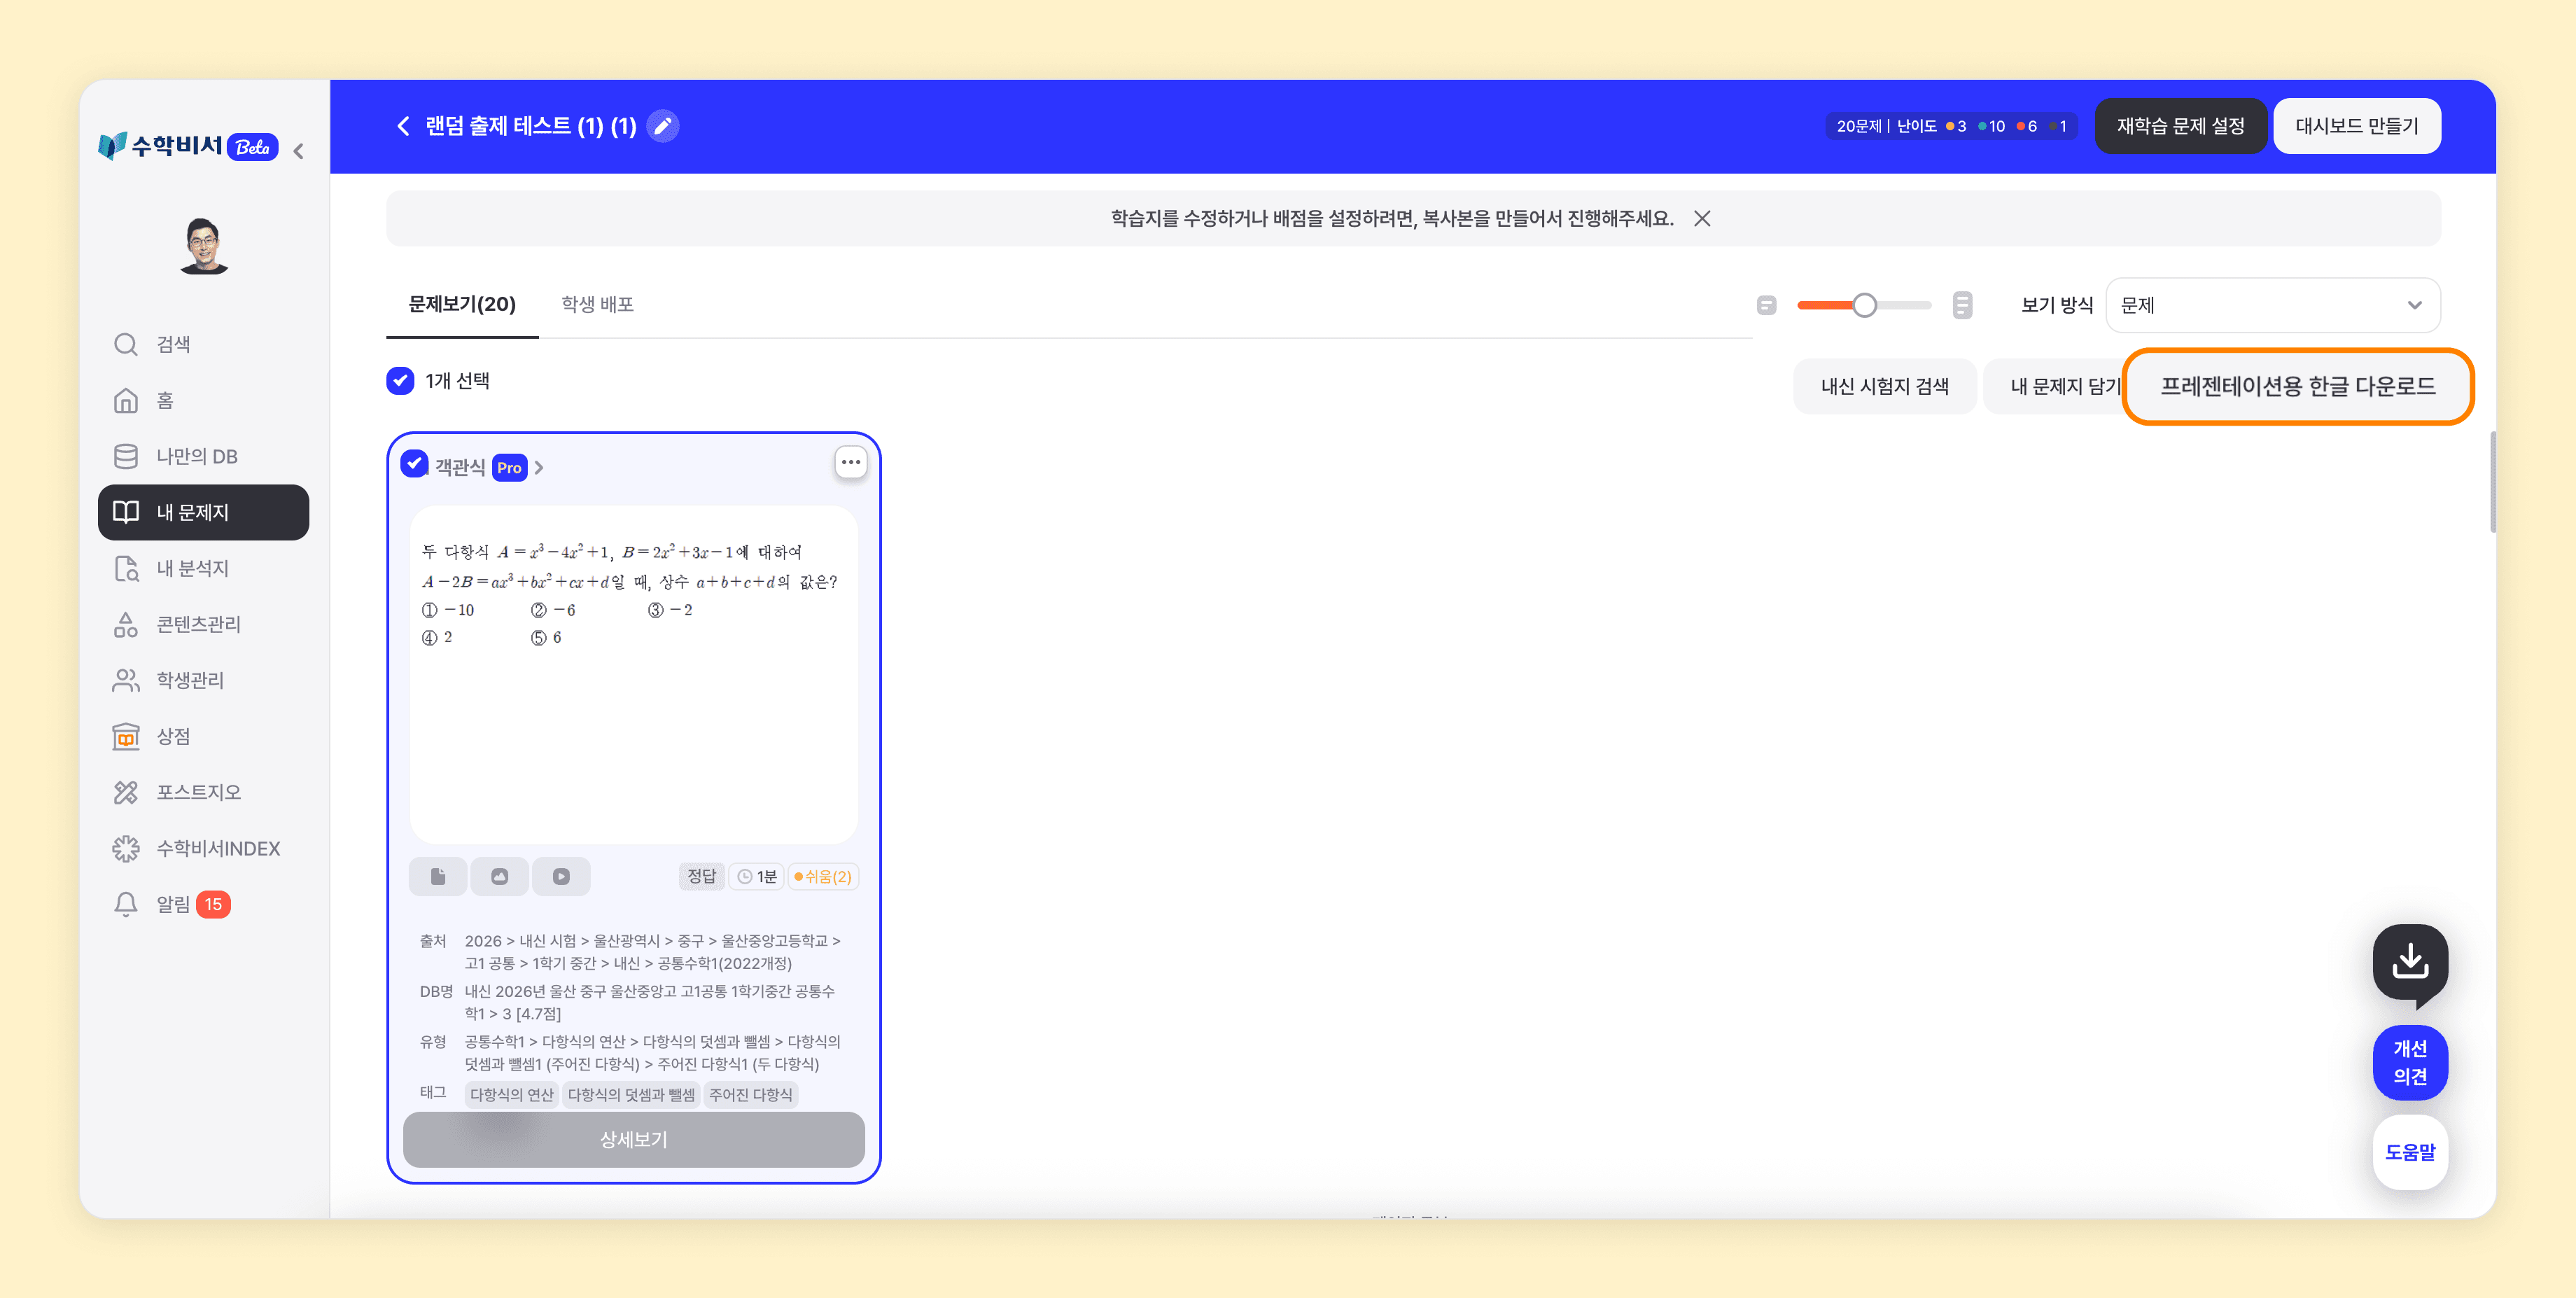Click the 개선 의견 floating button
This screenshot has height=1298, width=2576.
click(x=2410, y=1062)
